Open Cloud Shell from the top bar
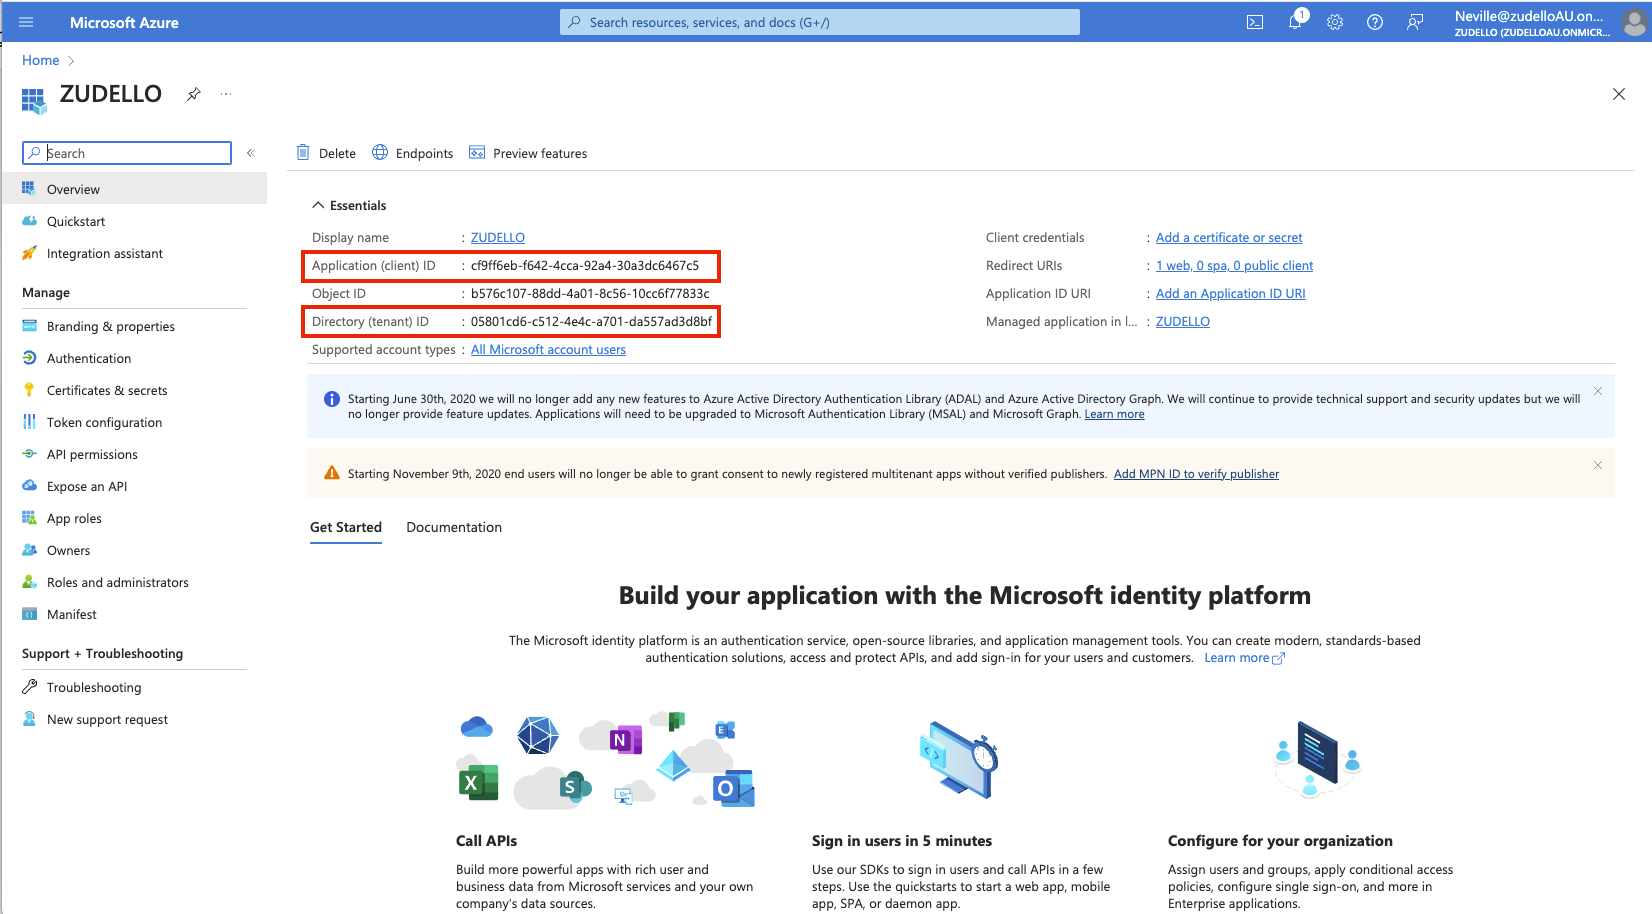The height and width of the screenshot is (914, 1652). click(x=1255, y=22)
